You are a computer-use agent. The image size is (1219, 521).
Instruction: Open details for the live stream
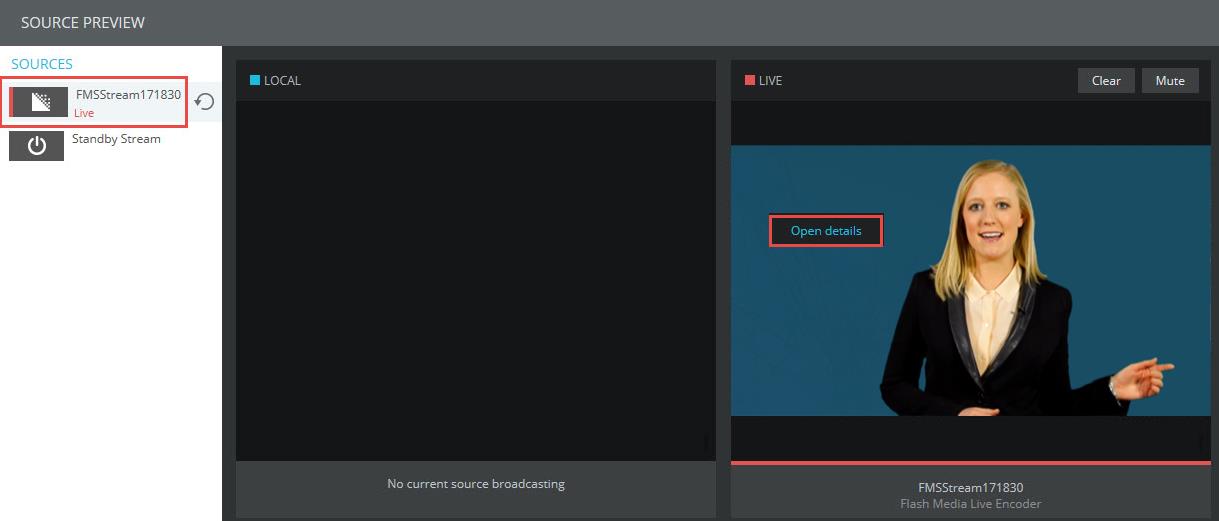pos(825,231)
